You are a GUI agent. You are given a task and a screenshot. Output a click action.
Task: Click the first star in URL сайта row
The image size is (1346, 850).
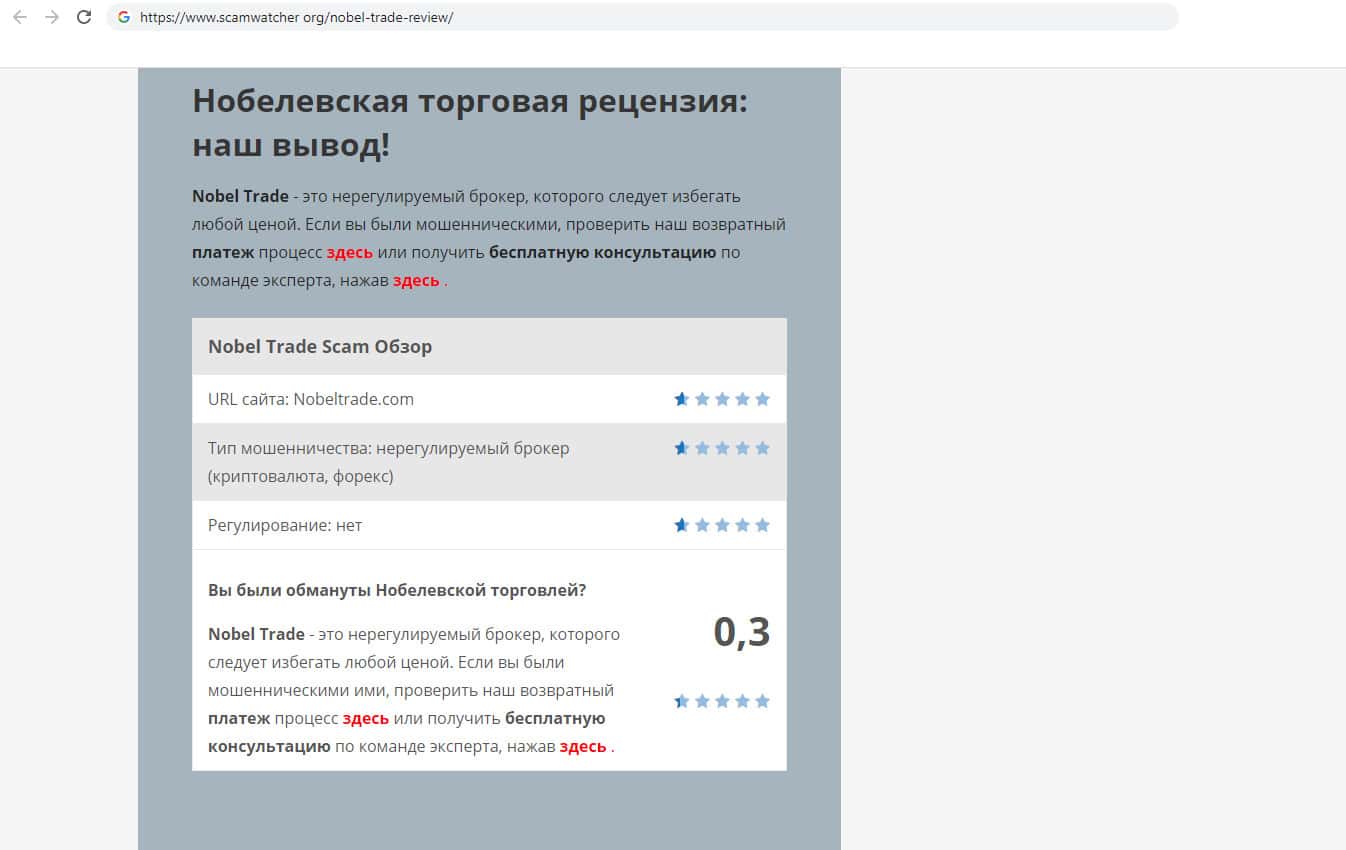682,399
